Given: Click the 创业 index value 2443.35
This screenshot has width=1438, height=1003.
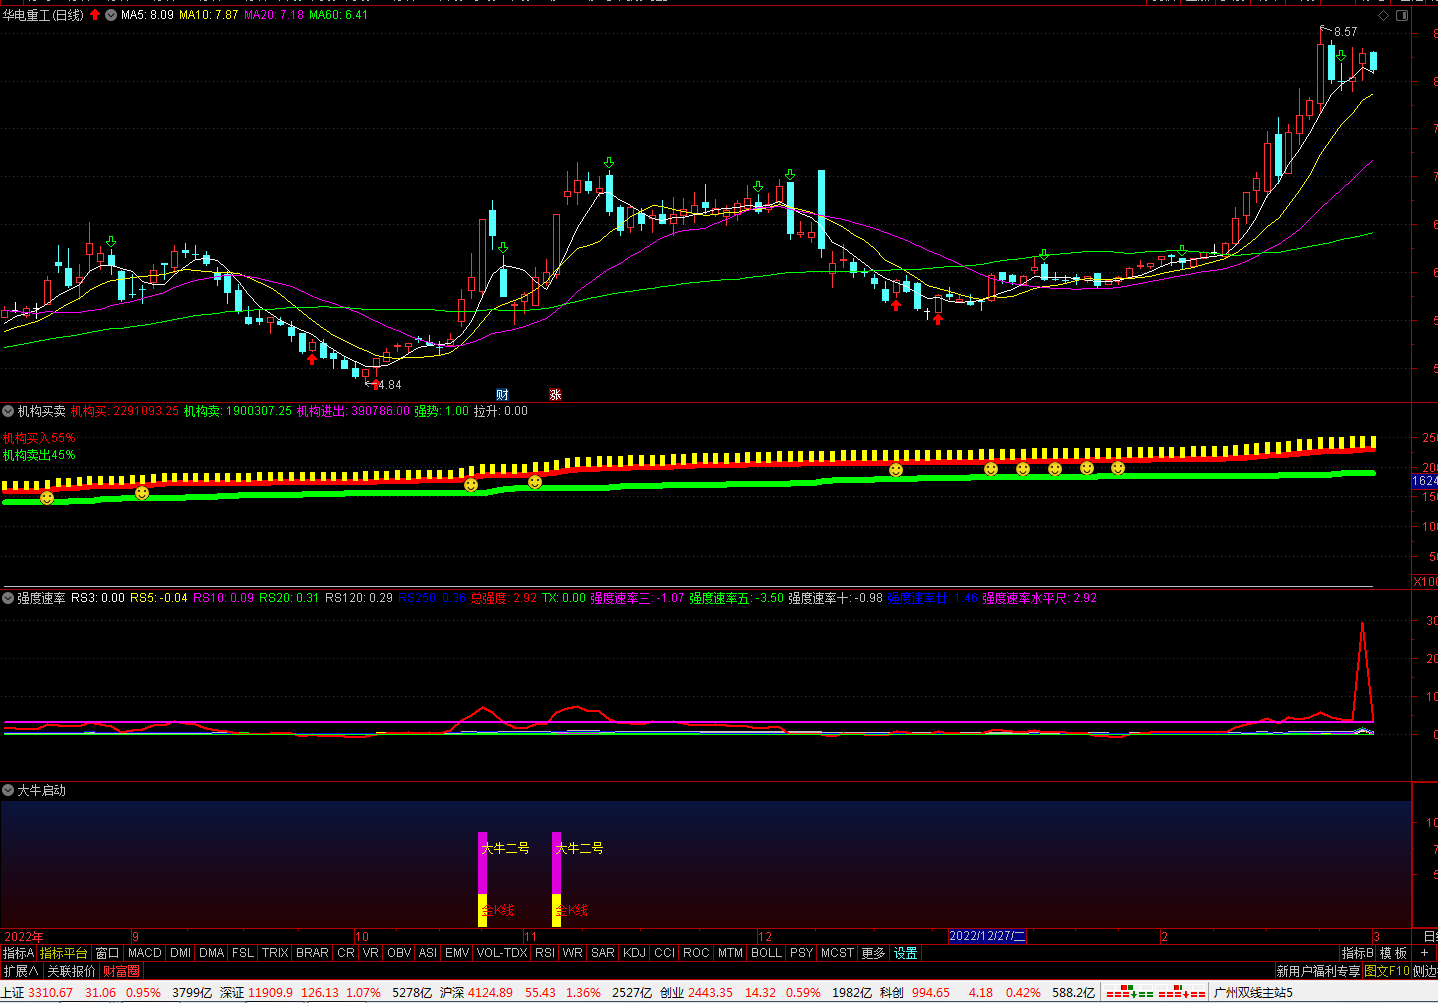Looking at the screenshot, I should coord(710,993).
